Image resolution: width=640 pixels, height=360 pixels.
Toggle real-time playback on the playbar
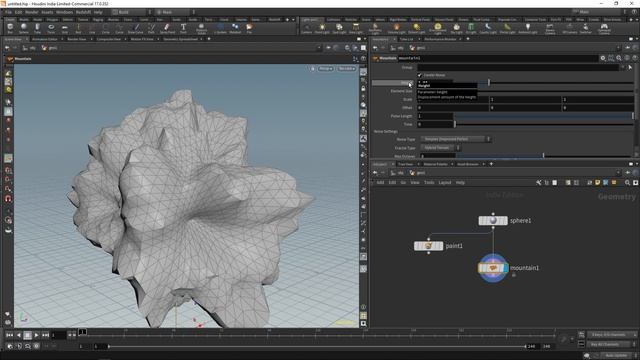tap(36, 346)
